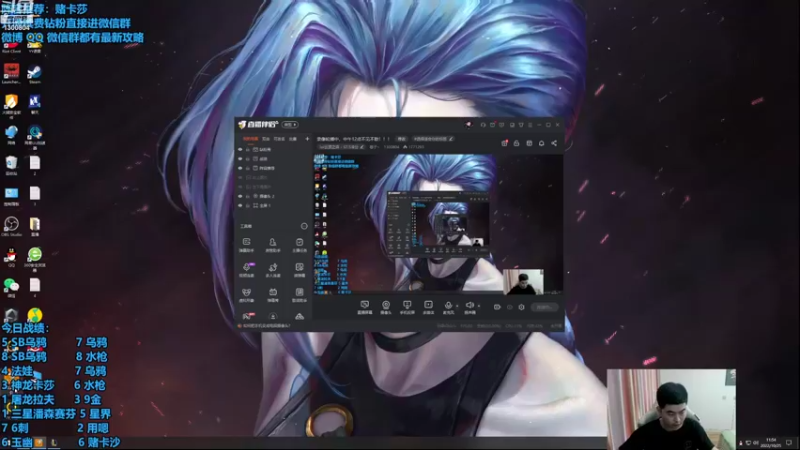800x450 pixels.
Task: Open the gear settings icon beside start button
Action: tap(521, 307)
